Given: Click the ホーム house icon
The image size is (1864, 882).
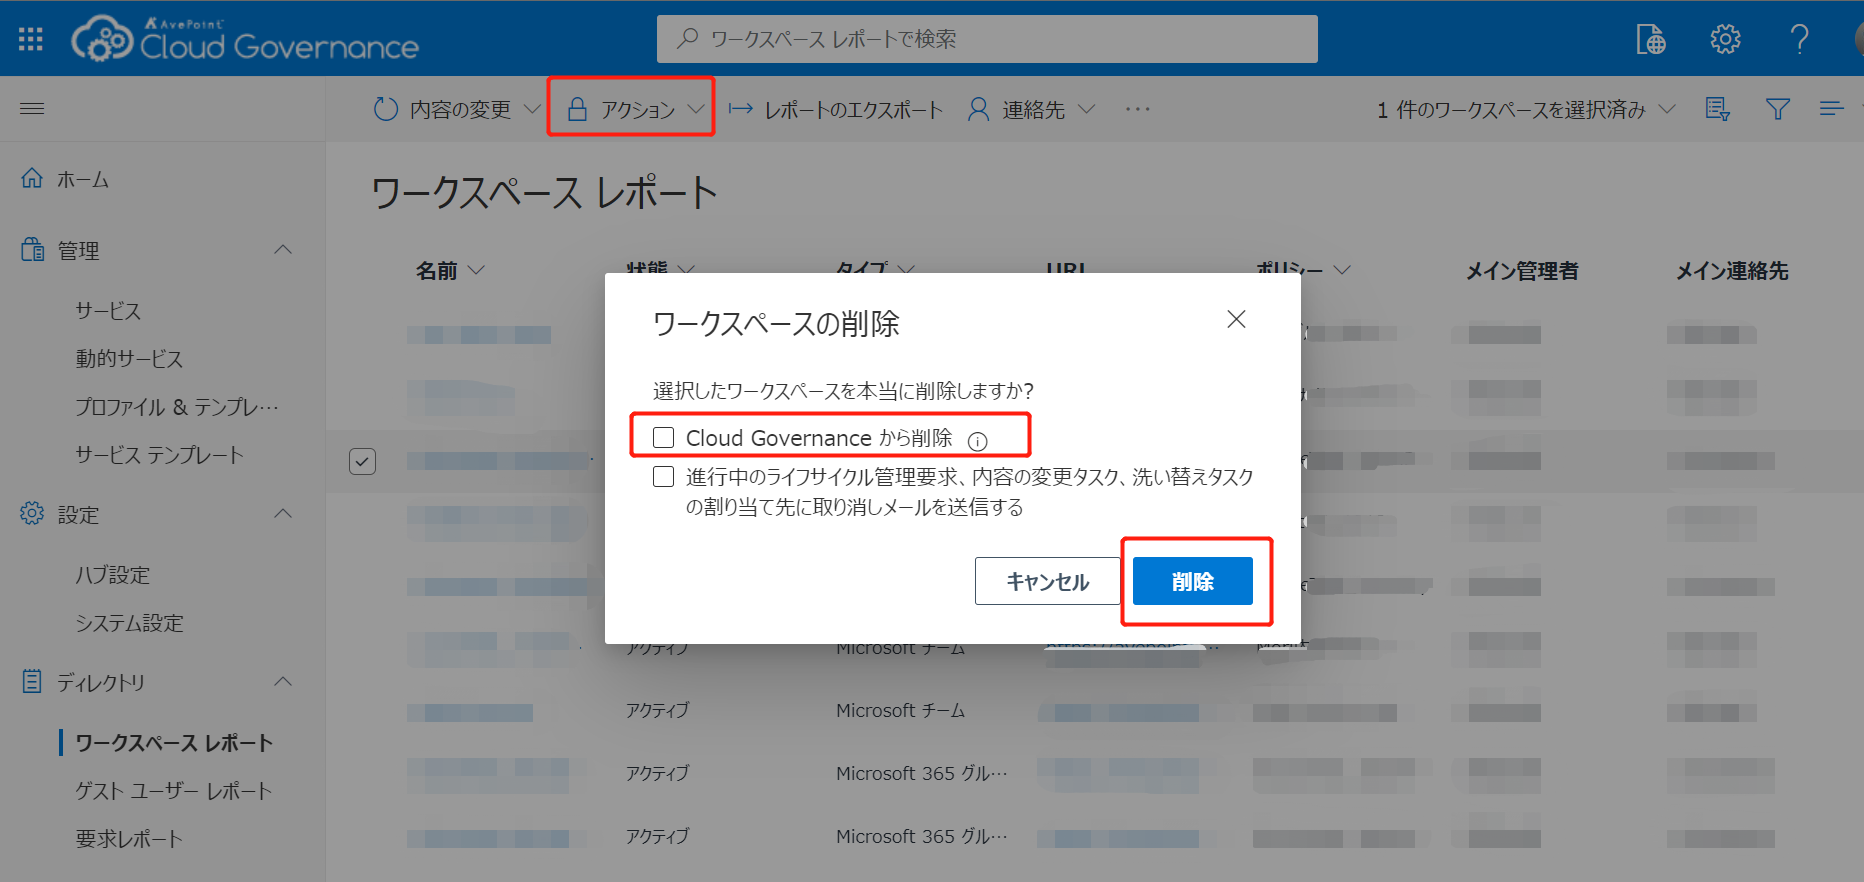Looking at the screenshot, I should click(x=32, y=178).
